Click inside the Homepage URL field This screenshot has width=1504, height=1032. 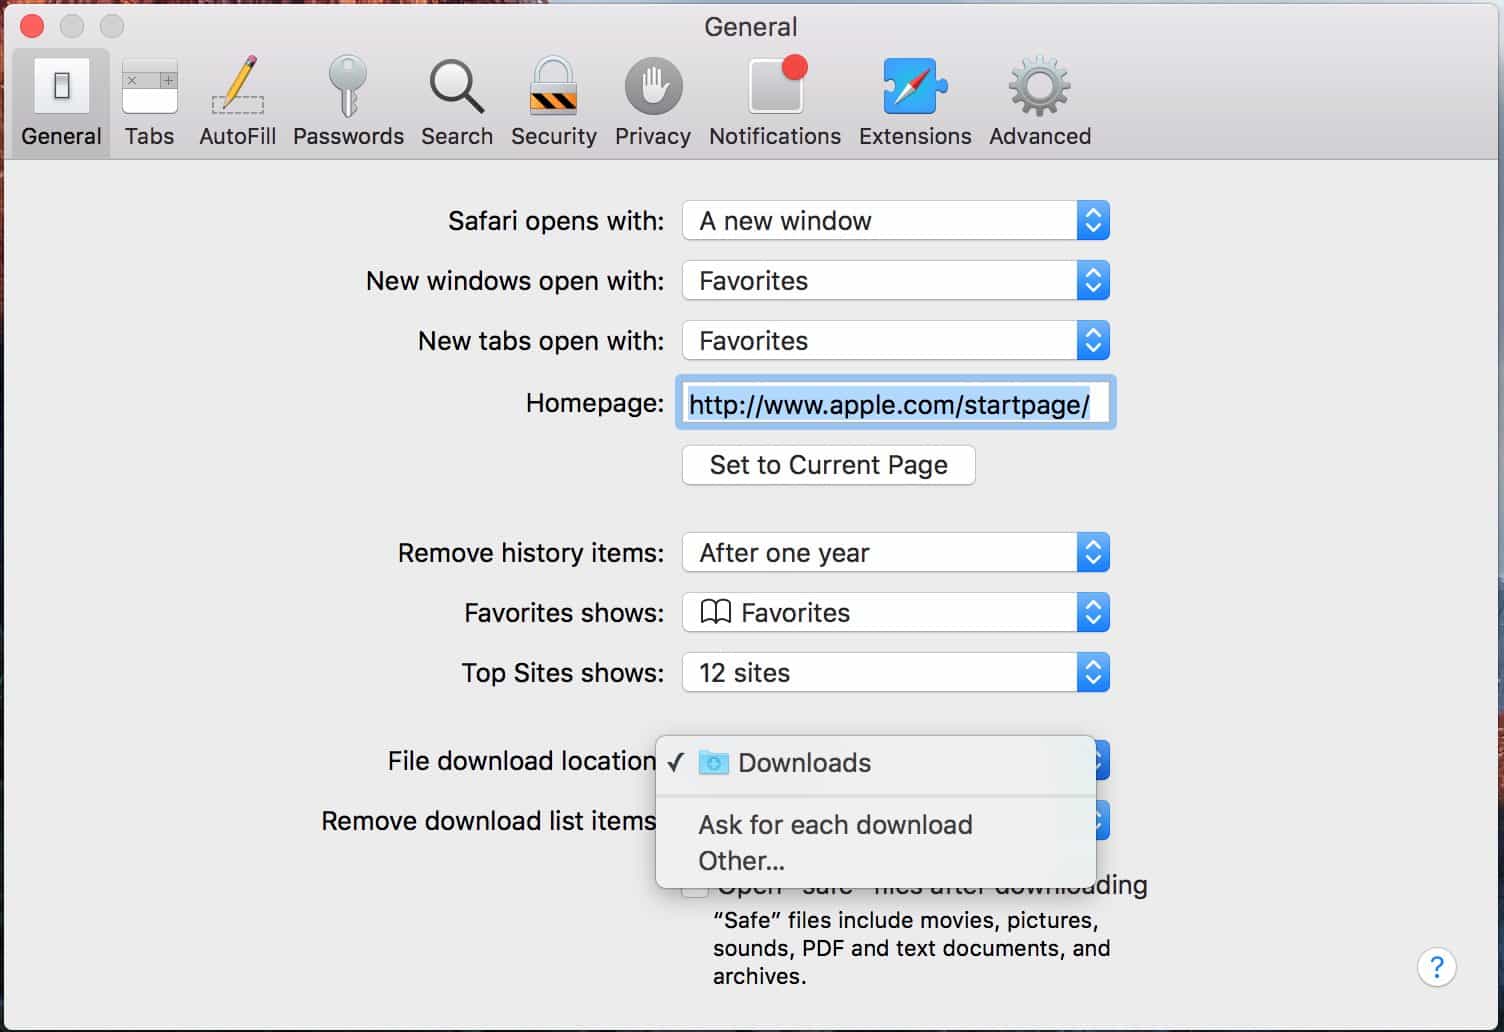point(895,404)
